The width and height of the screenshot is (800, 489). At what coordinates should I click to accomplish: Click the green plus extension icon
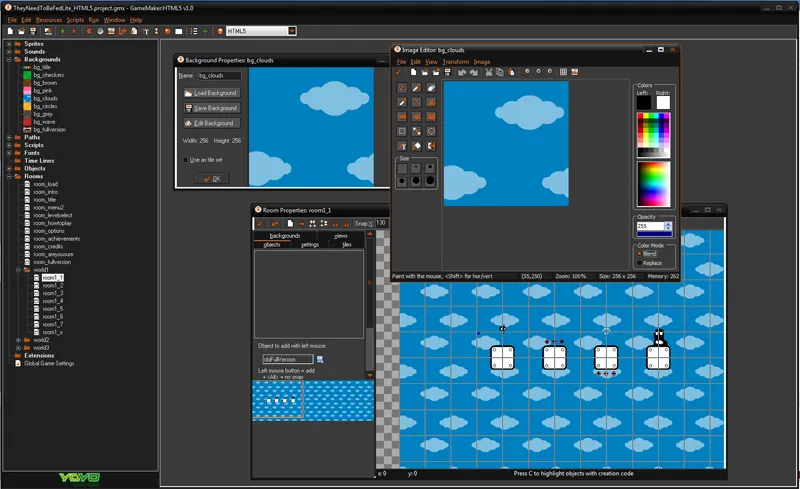[x=205, y=31]
